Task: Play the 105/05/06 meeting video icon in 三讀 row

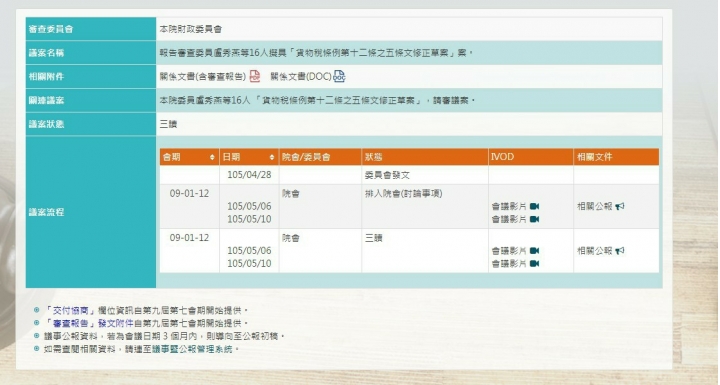Action: click(x=534, y=250)
